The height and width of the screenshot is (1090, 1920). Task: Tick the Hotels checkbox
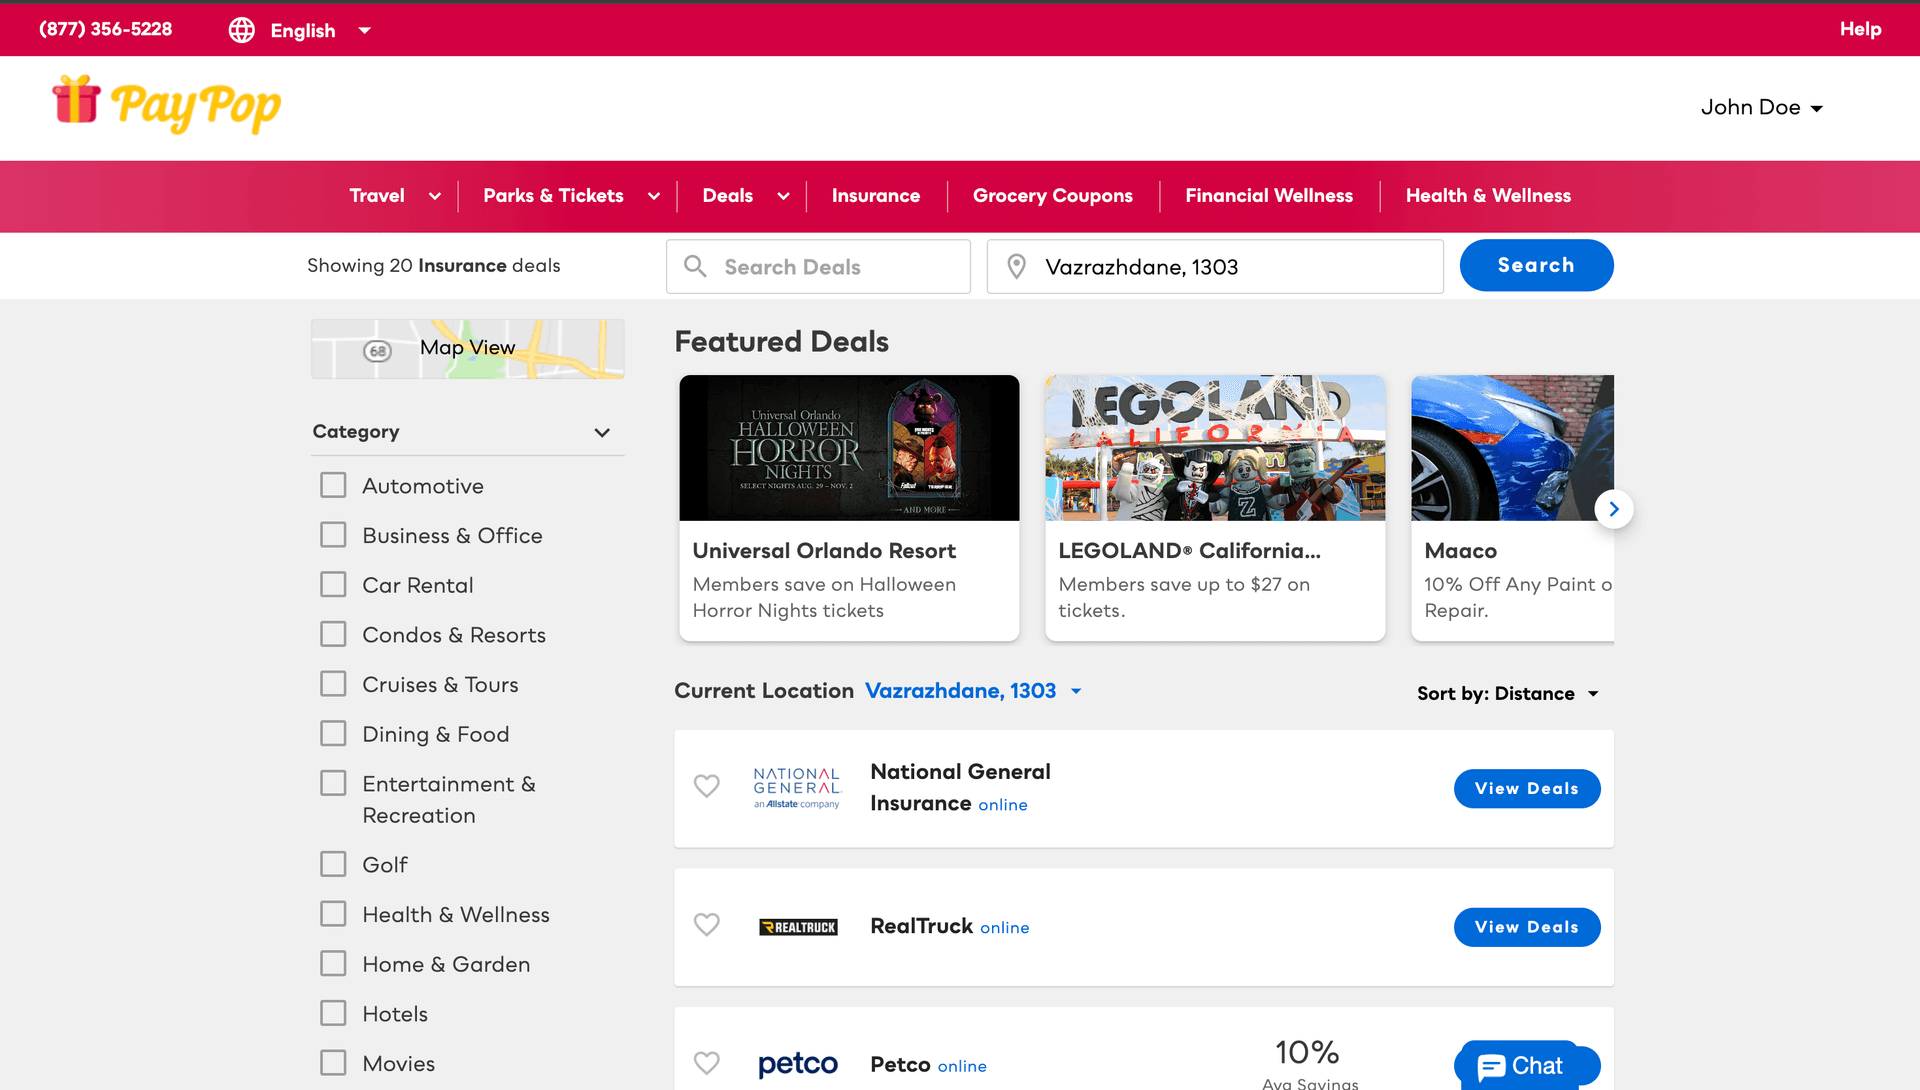pyautogui.click(x=333, y=1013)
